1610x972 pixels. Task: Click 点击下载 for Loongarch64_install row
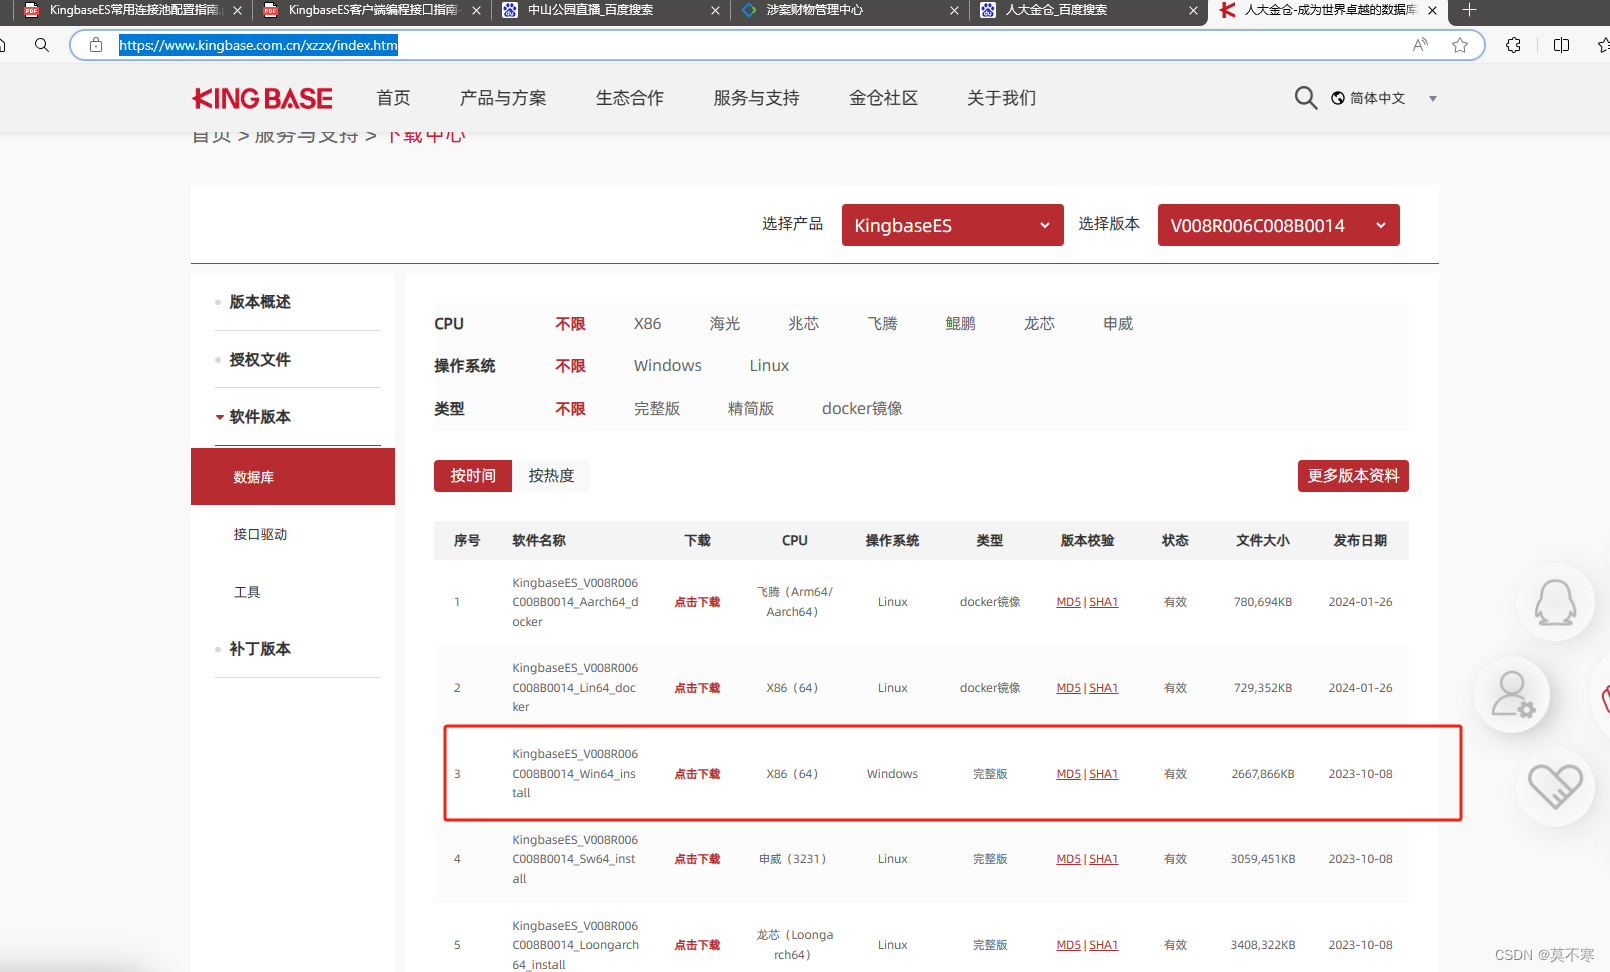[697, 945]
